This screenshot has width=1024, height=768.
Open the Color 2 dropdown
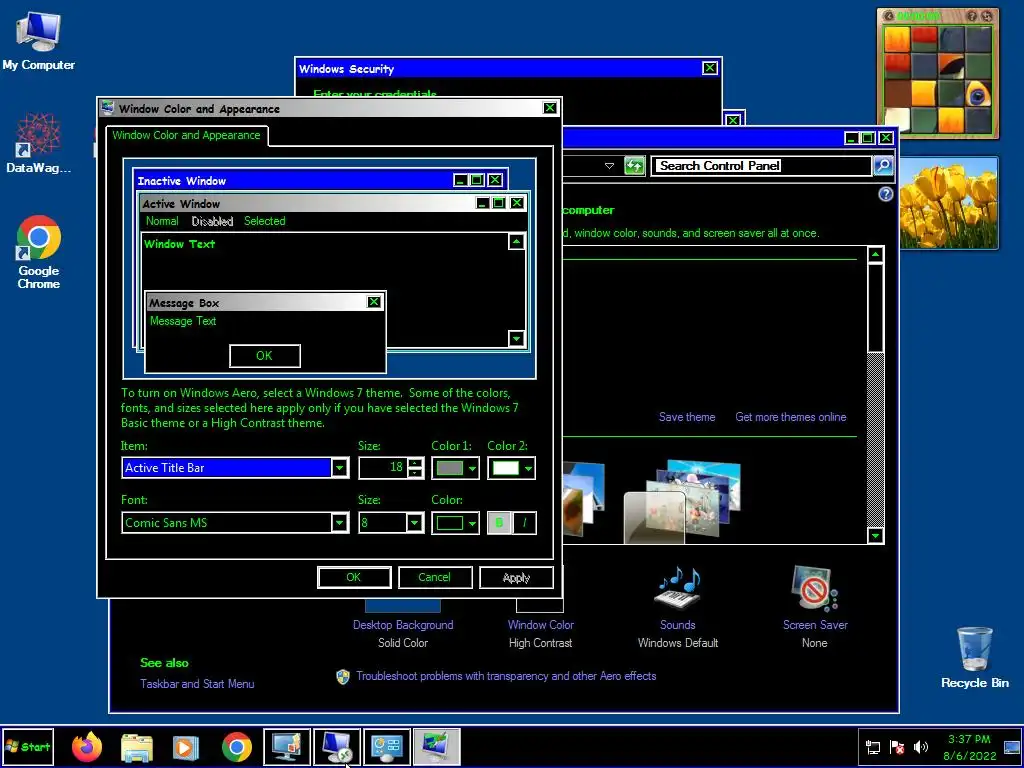pos(511,468)
